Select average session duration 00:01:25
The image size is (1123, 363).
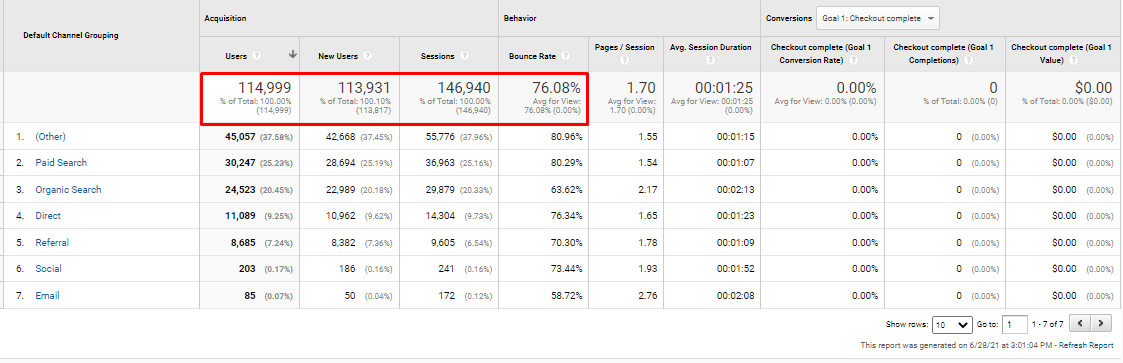coord(724,88)
